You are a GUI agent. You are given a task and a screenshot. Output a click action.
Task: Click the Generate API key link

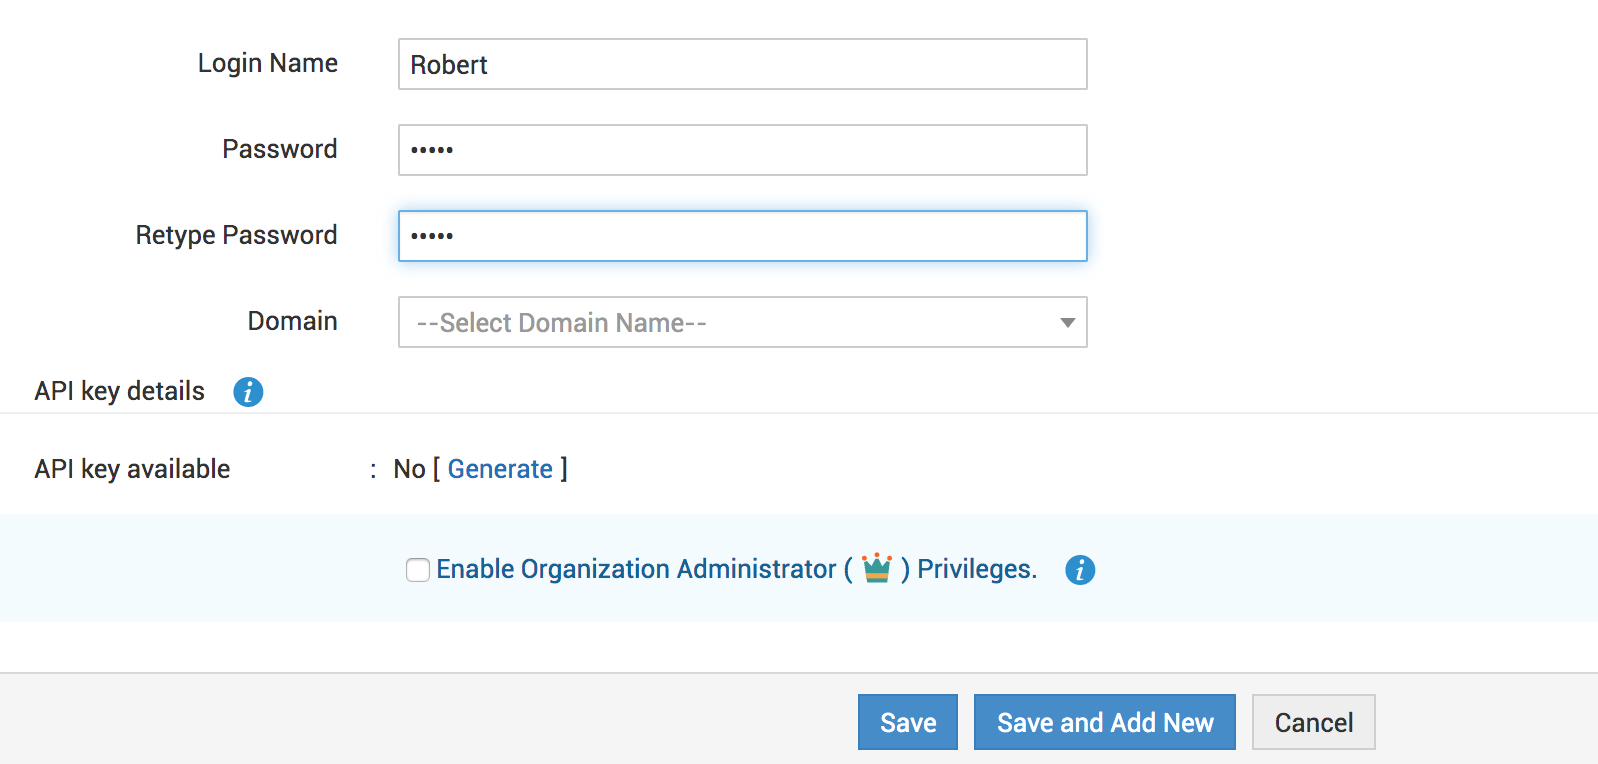pos(500,469)
